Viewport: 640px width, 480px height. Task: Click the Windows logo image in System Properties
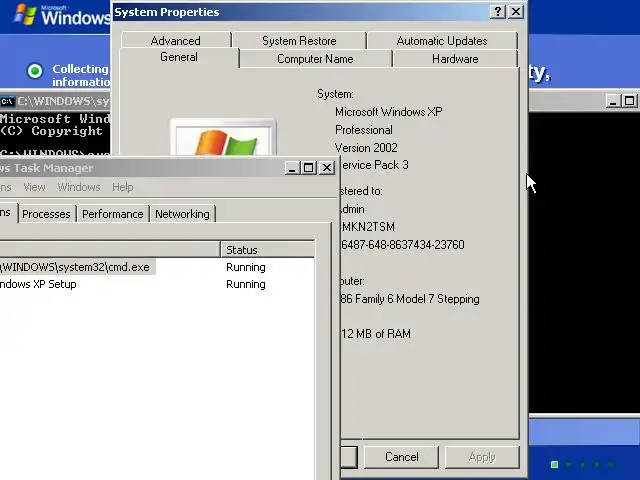223,137
